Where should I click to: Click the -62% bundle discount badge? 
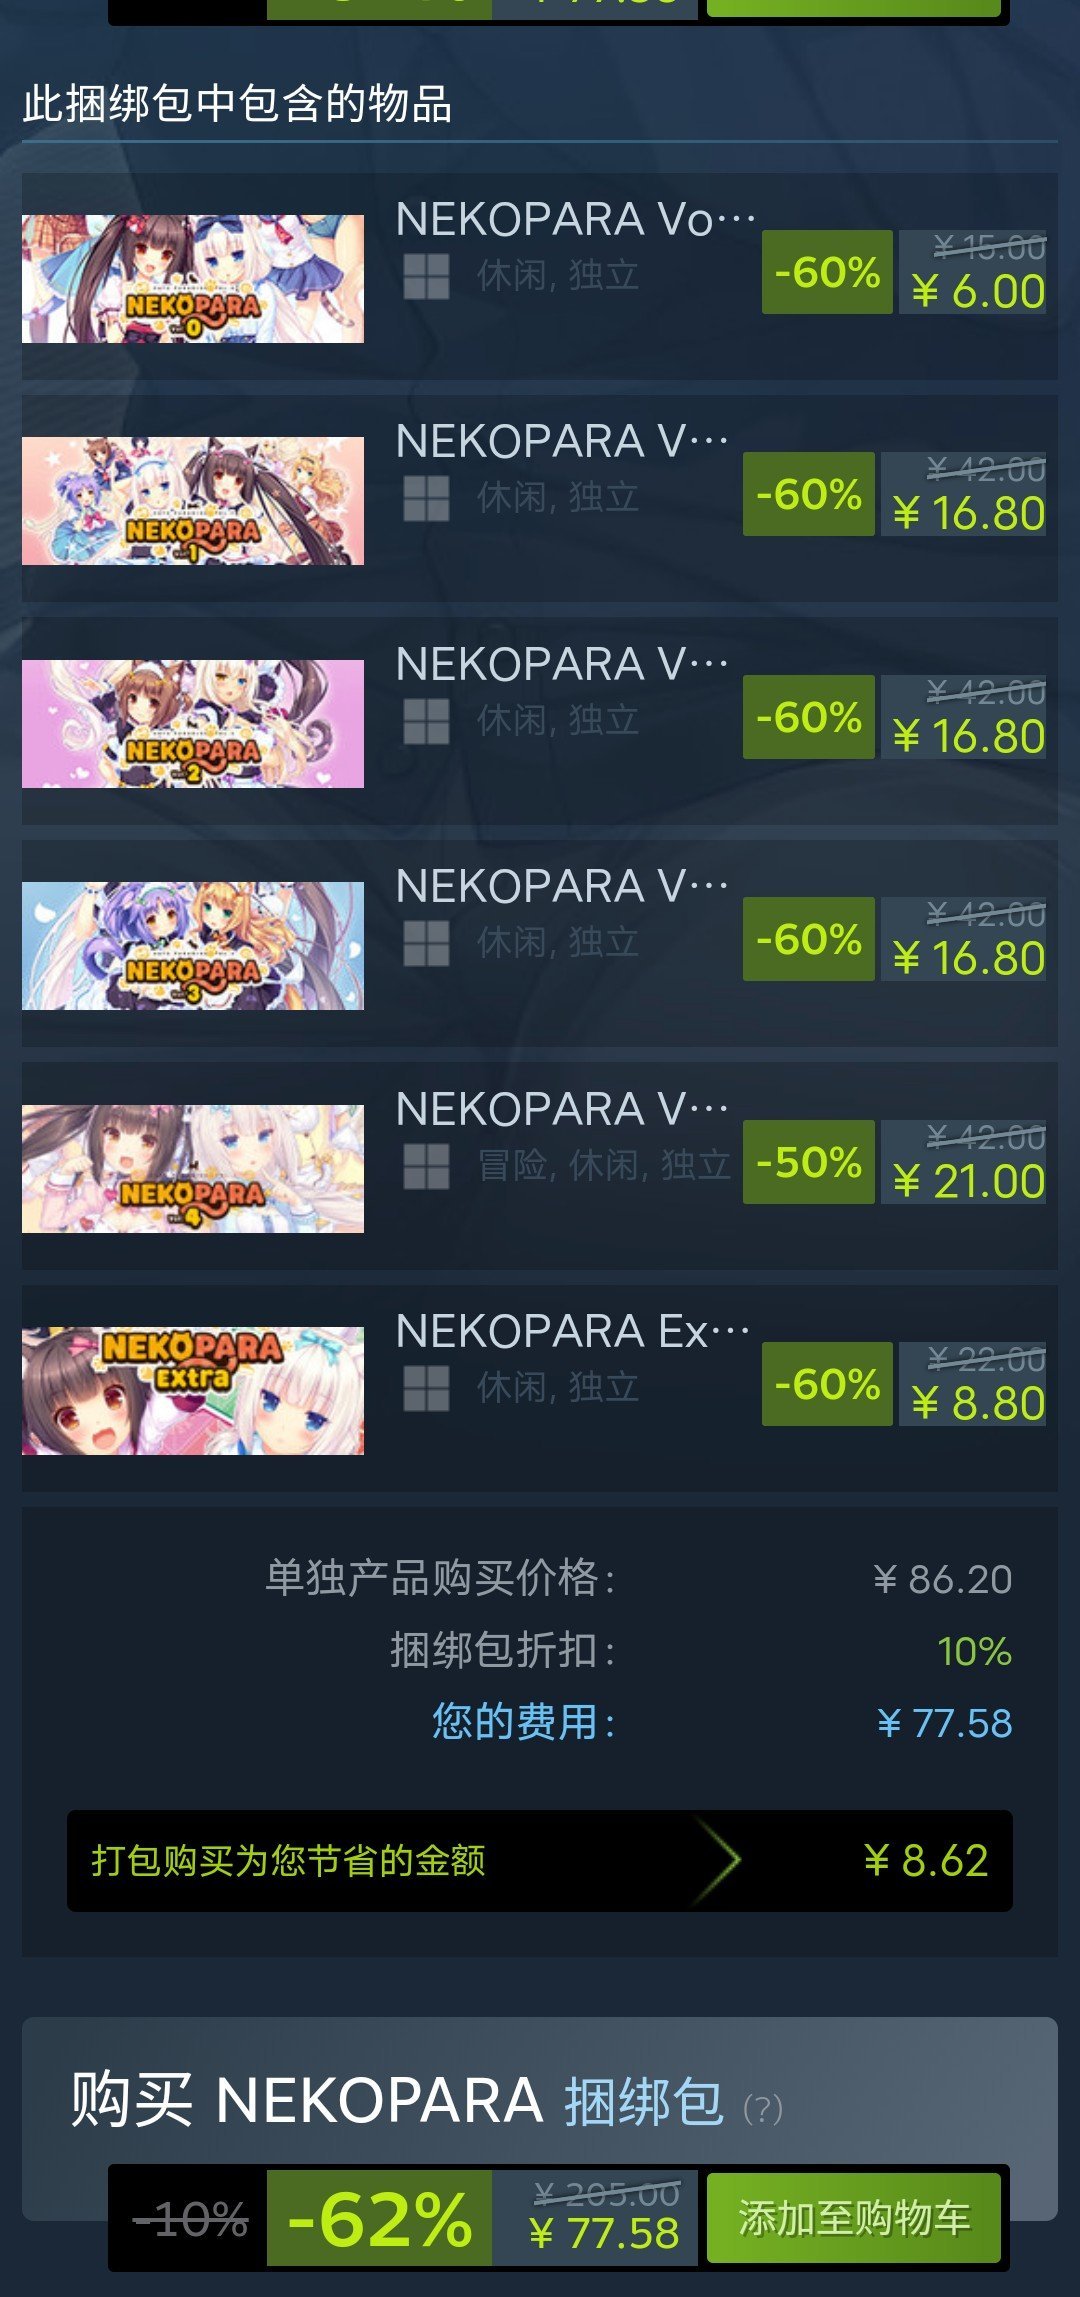(379, 2218)
